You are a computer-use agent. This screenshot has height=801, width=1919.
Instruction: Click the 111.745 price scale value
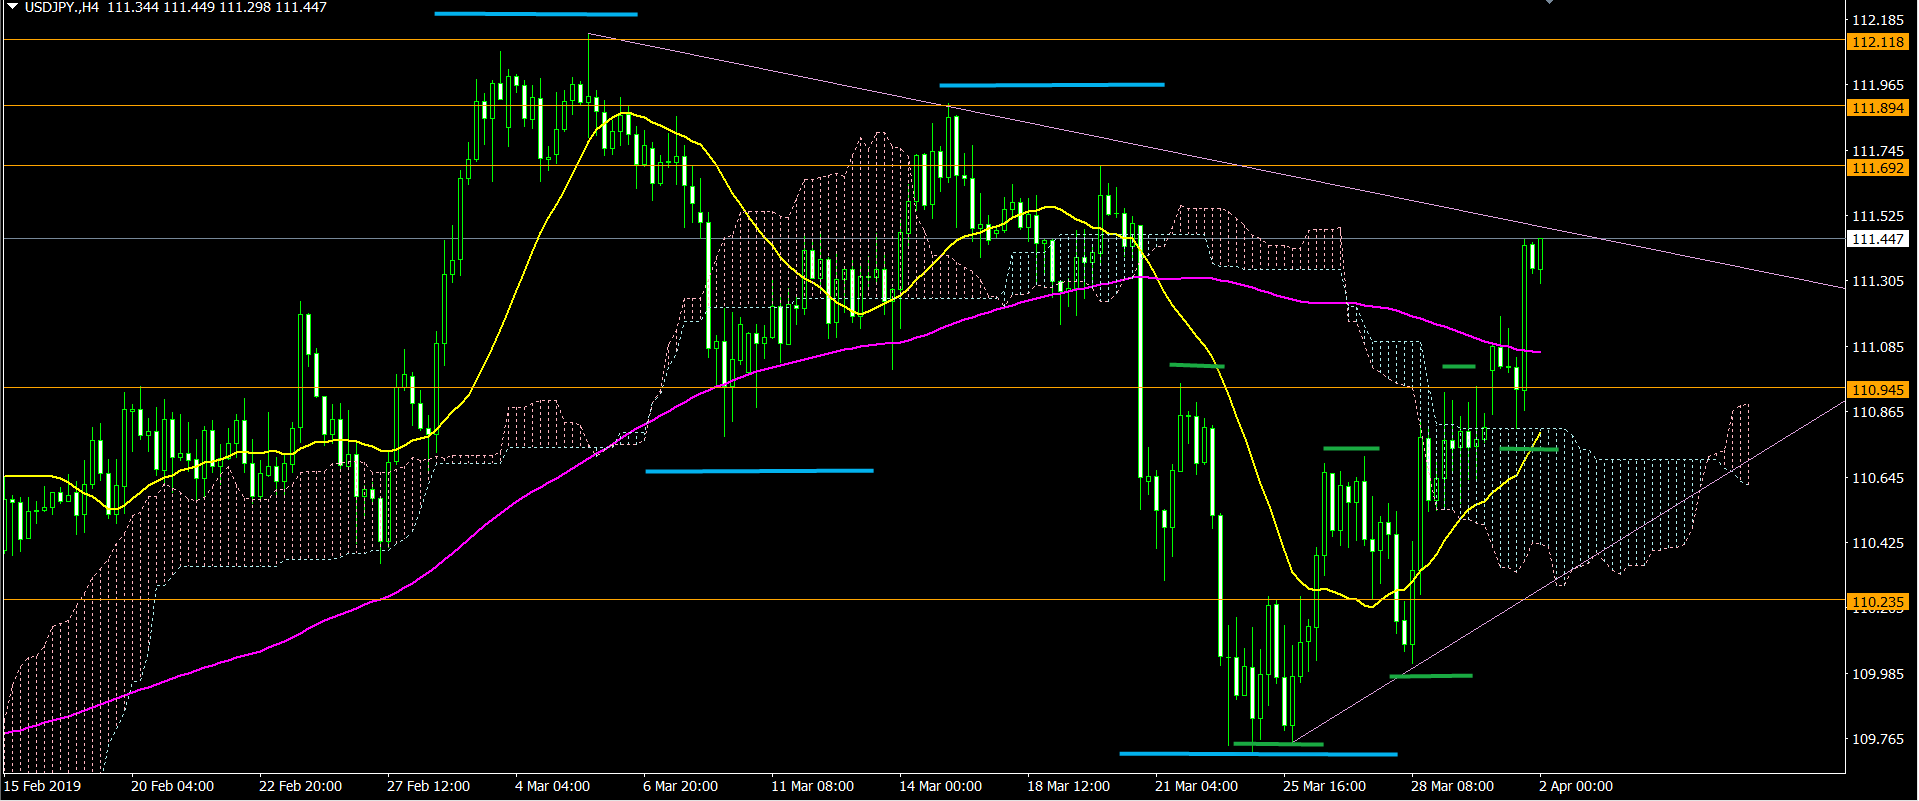coord(1878,151)
